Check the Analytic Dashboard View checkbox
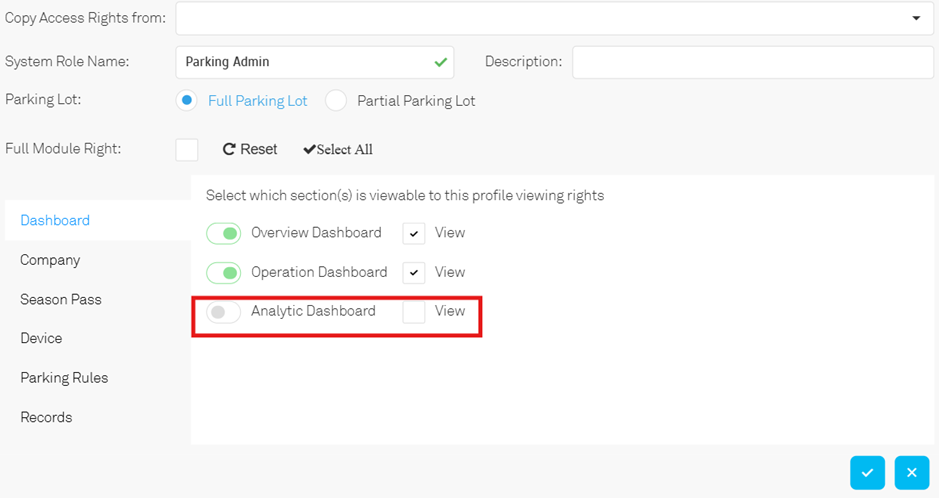Screen dimensions: 939x498 [414, 312]
